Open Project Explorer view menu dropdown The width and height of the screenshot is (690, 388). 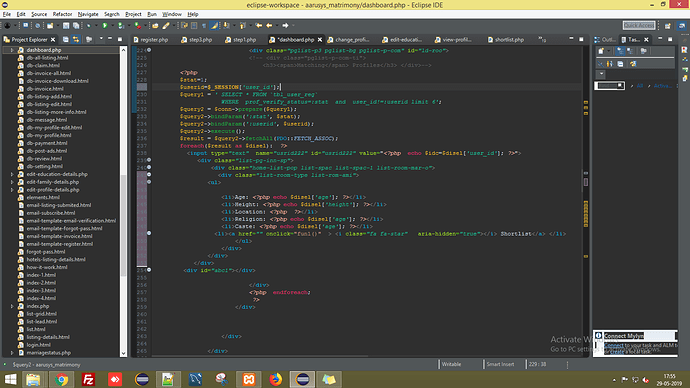(101, 39)
